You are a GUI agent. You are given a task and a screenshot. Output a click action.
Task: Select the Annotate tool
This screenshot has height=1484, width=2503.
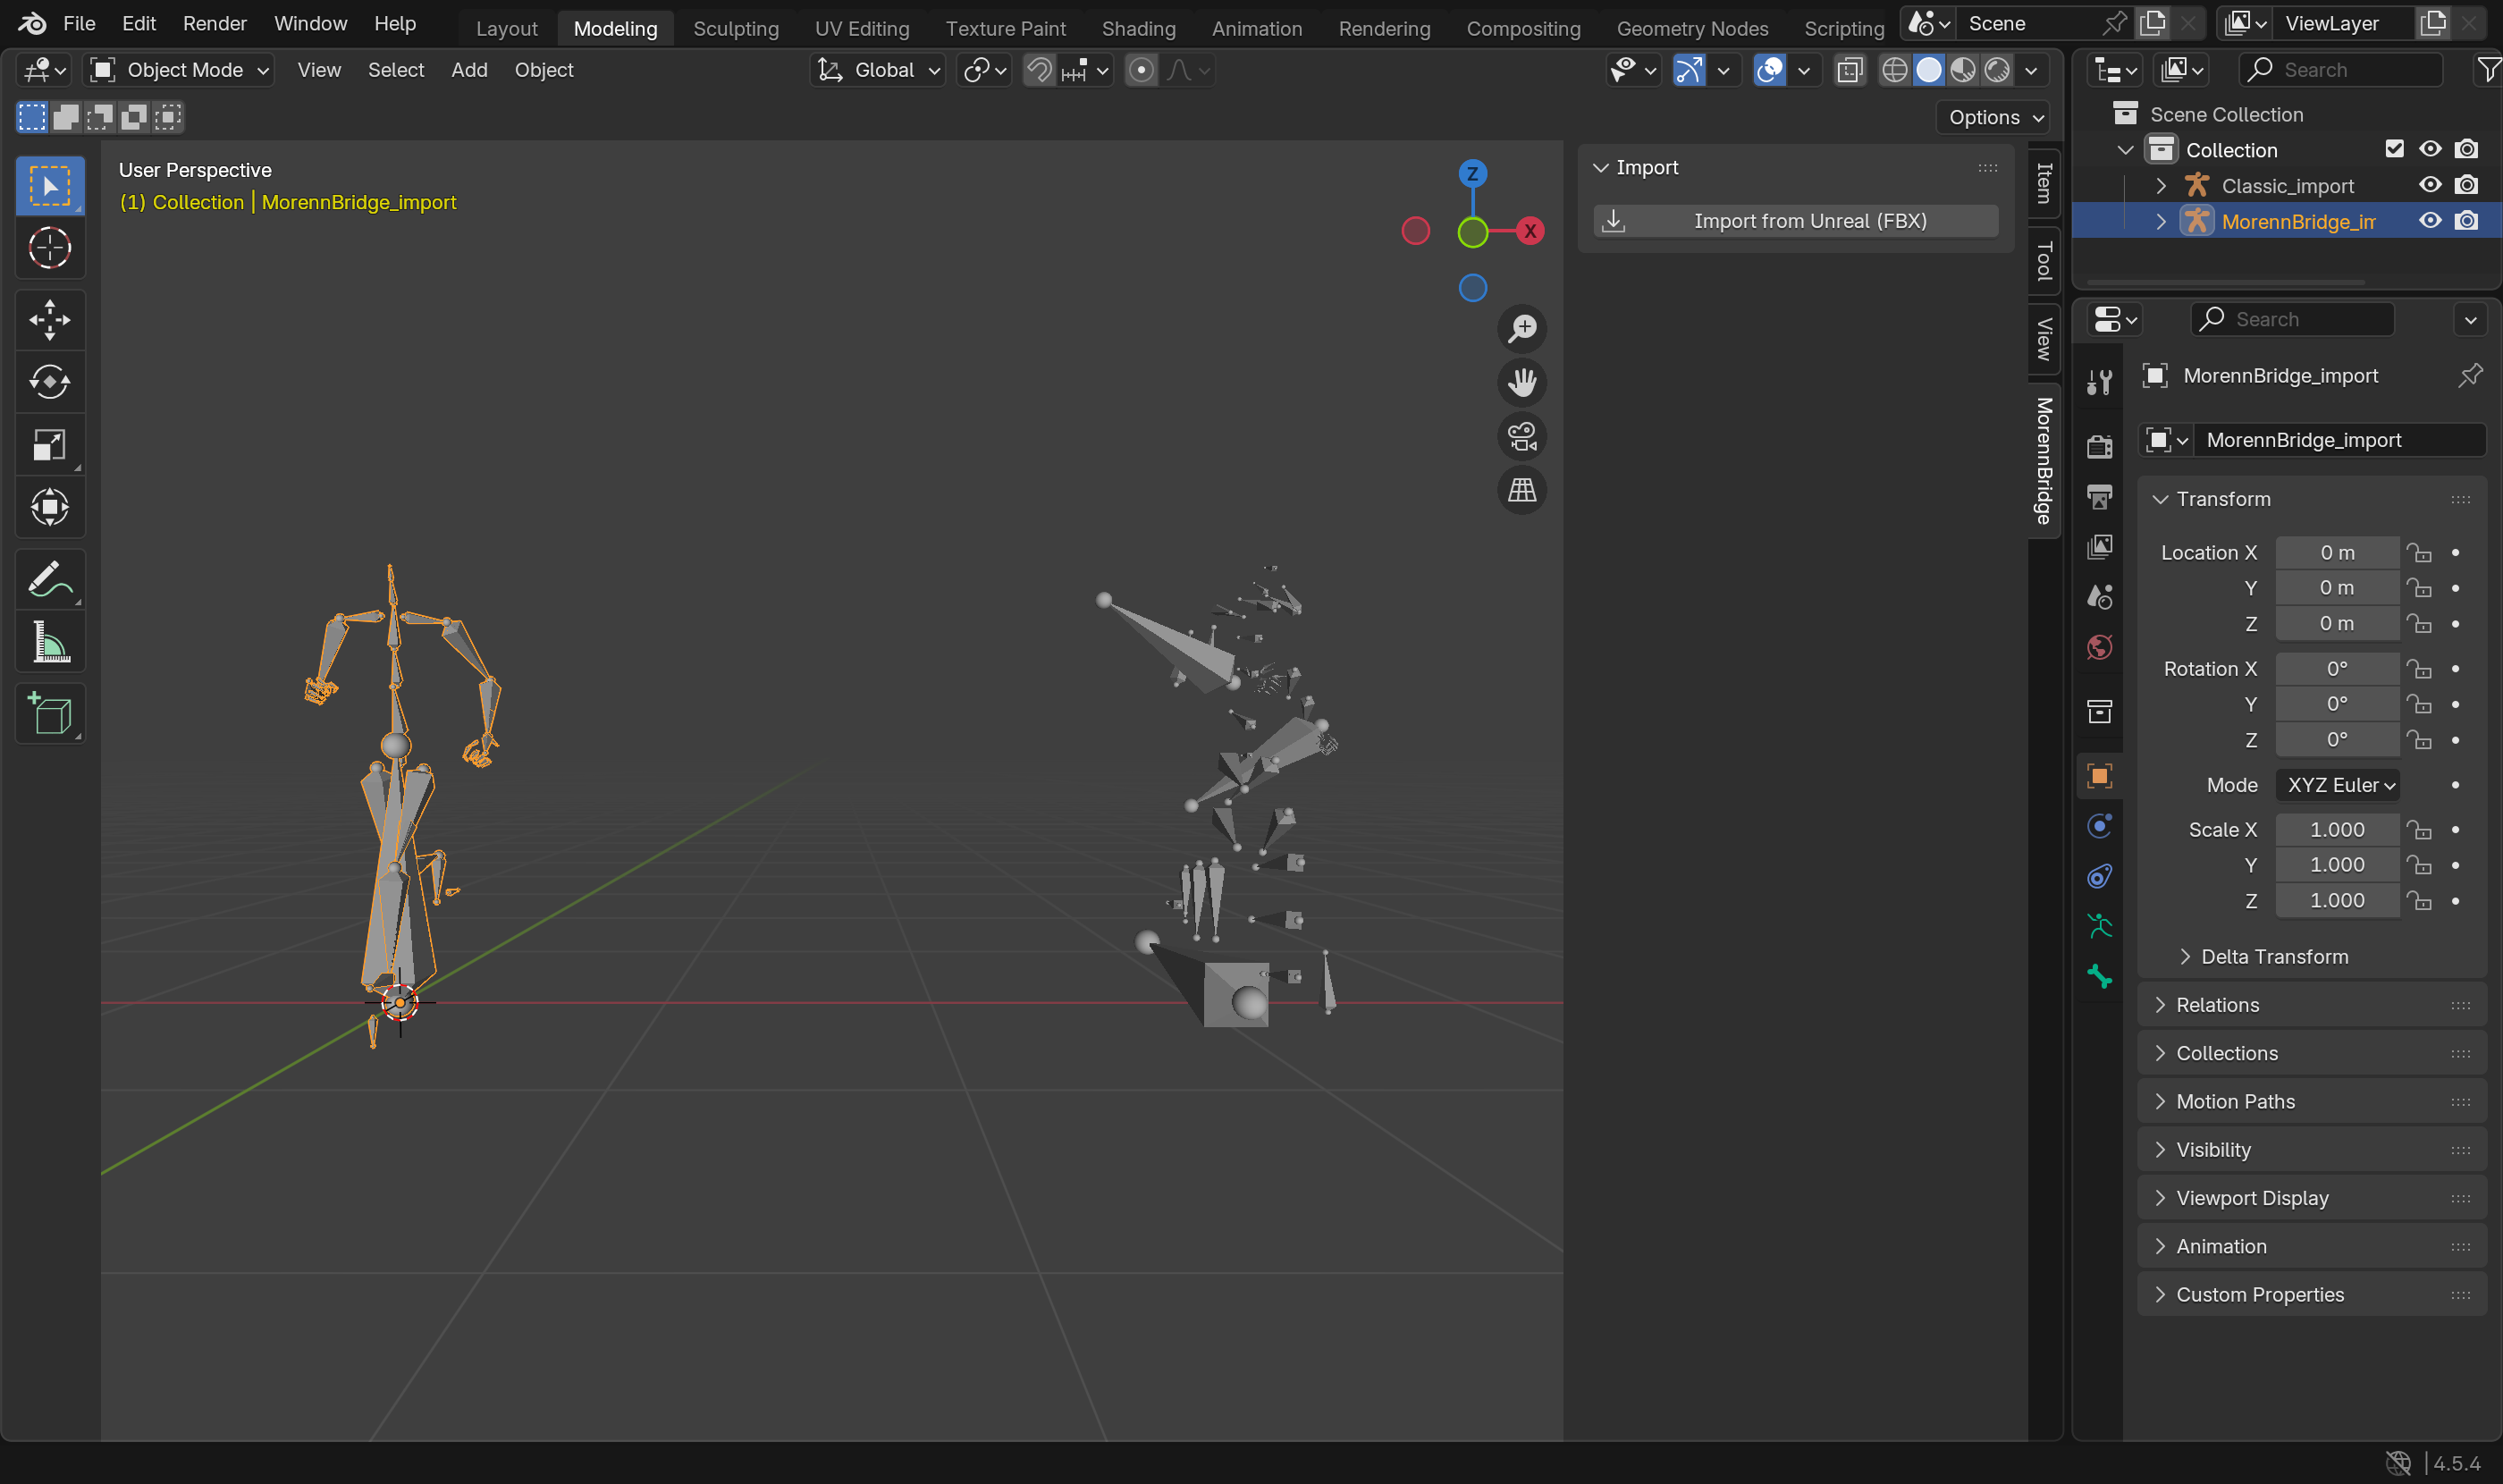pos(50,579)
